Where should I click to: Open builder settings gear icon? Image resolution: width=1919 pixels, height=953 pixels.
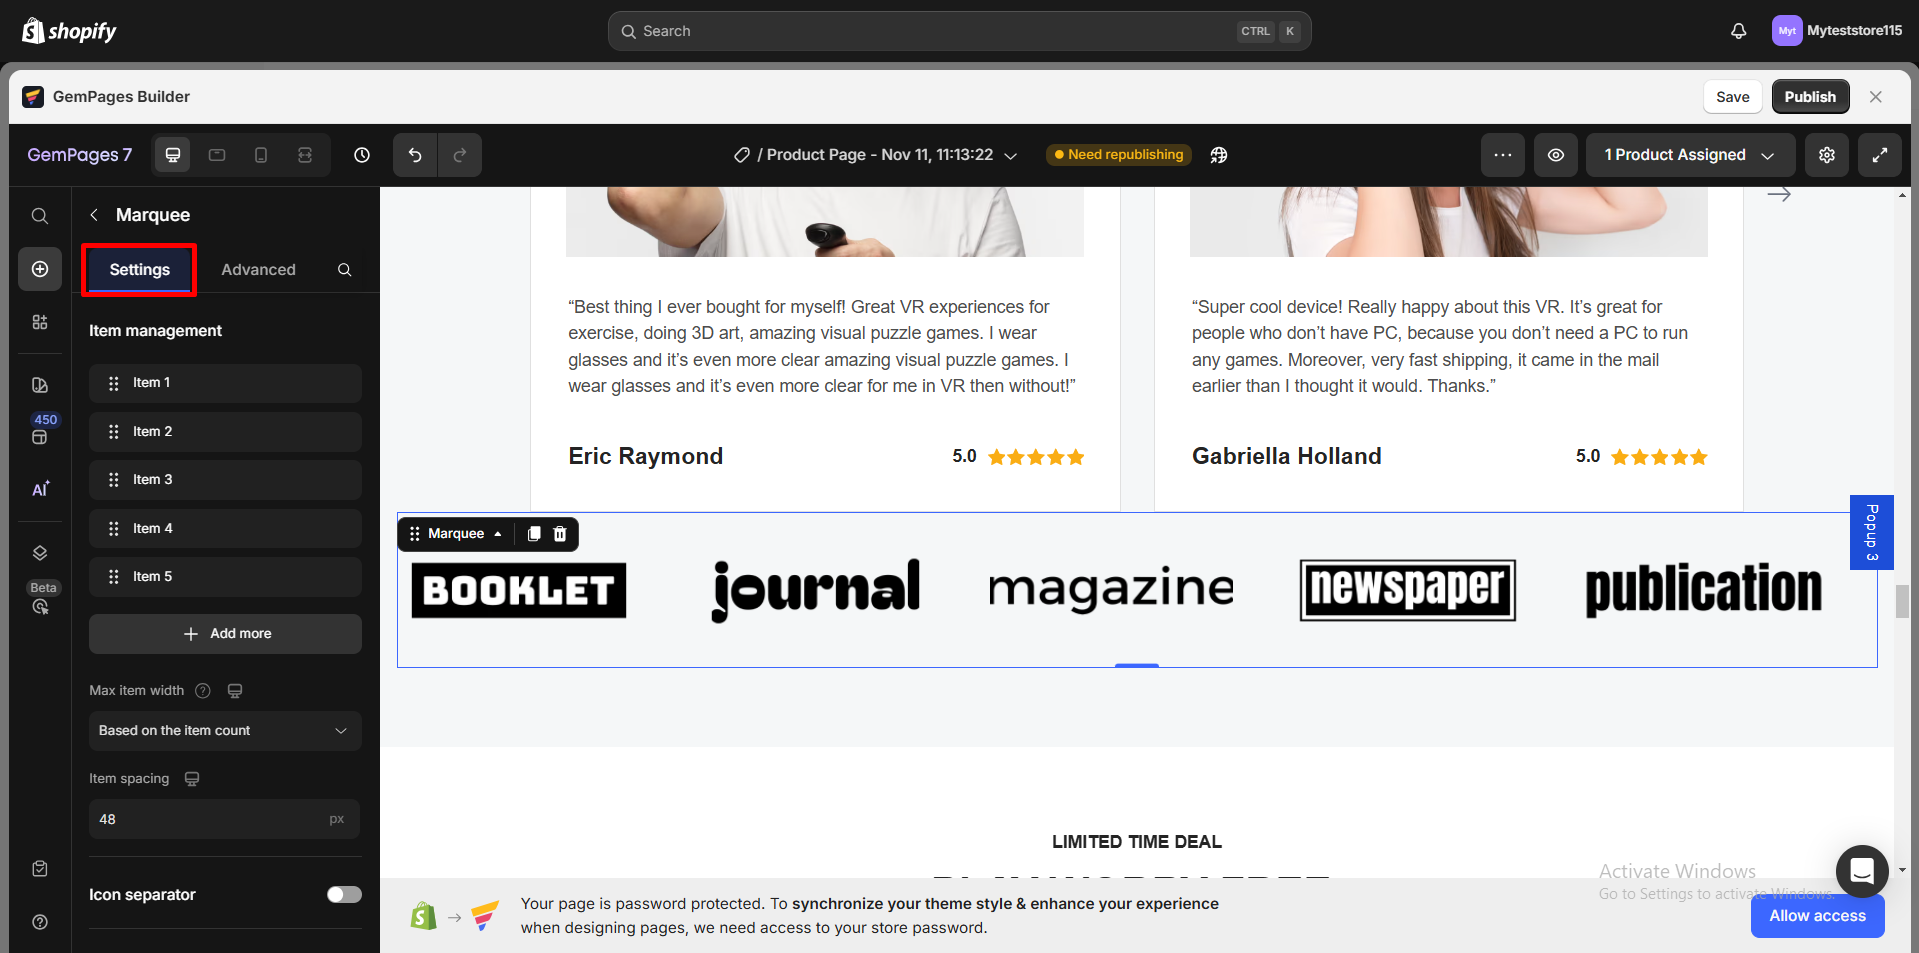click(x=1827, y=155)
